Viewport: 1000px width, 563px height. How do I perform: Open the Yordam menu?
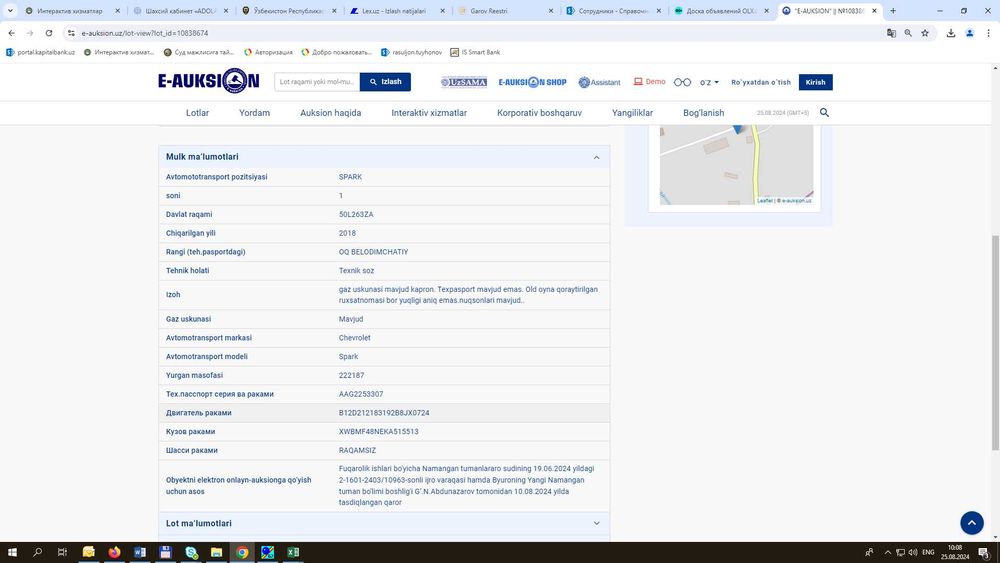(x=254, y=113)
